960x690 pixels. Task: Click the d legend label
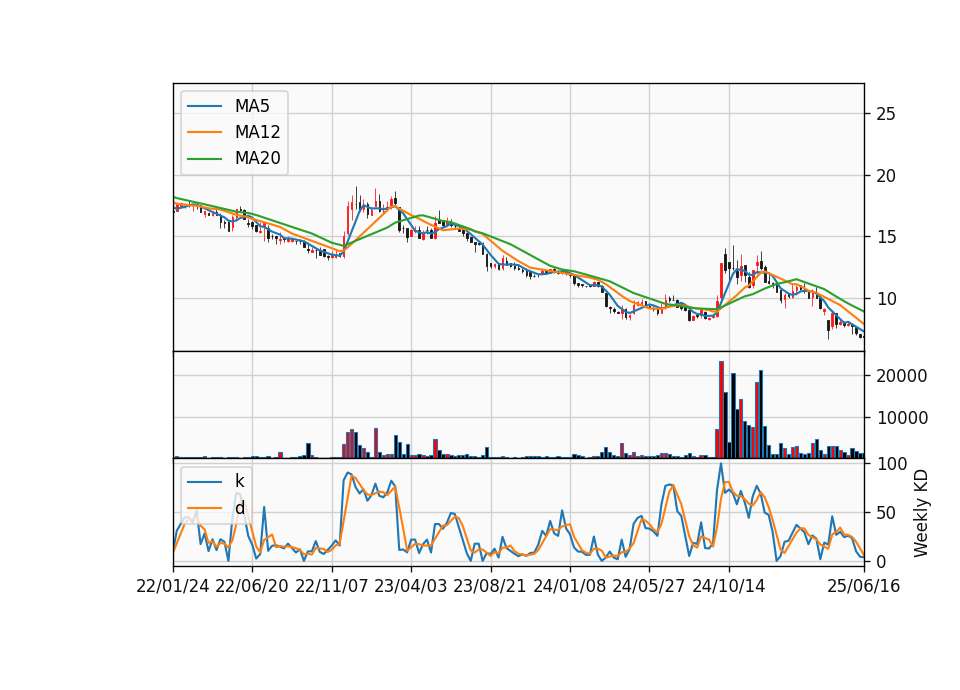coord(239,508)
